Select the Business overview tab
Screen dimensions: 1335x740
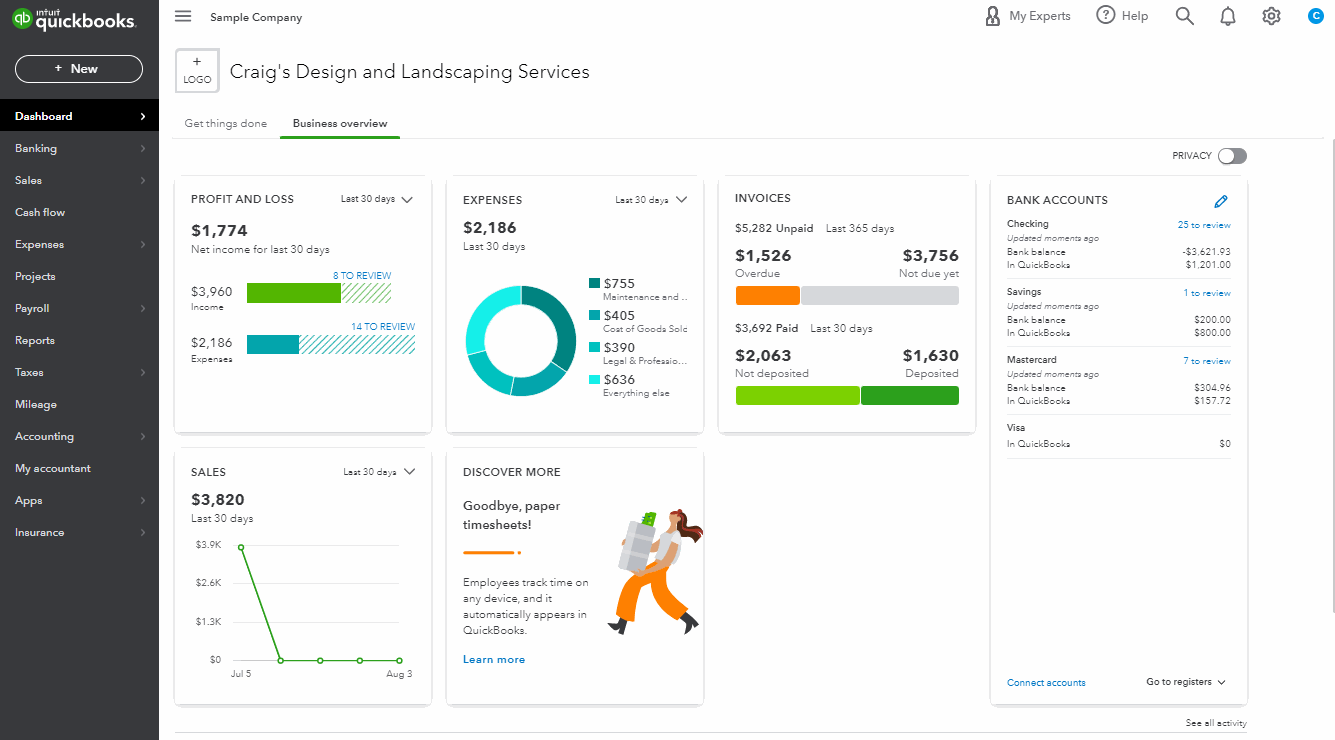(340, 124)
